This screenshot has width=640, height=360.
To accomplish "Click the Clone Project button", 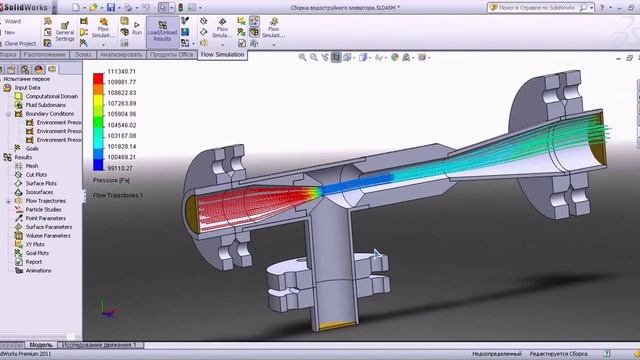I will (x=20, y=43).
